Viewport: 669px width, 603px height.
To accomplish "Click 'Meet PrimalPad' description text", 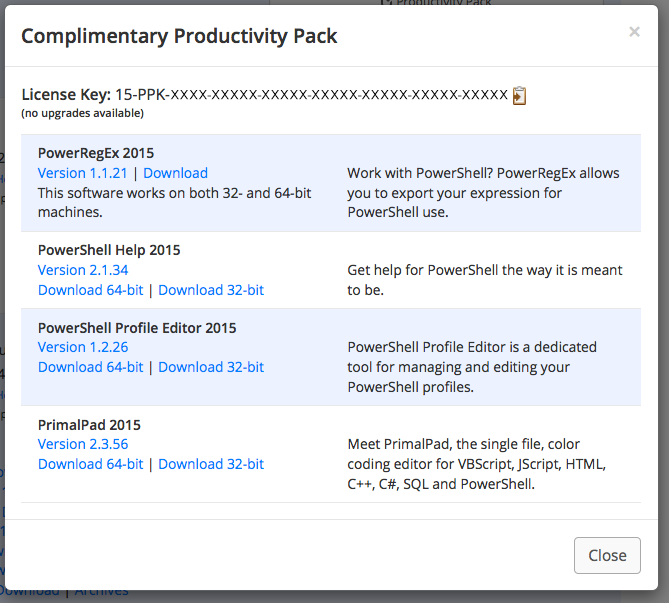I will (x=477, y=464).
